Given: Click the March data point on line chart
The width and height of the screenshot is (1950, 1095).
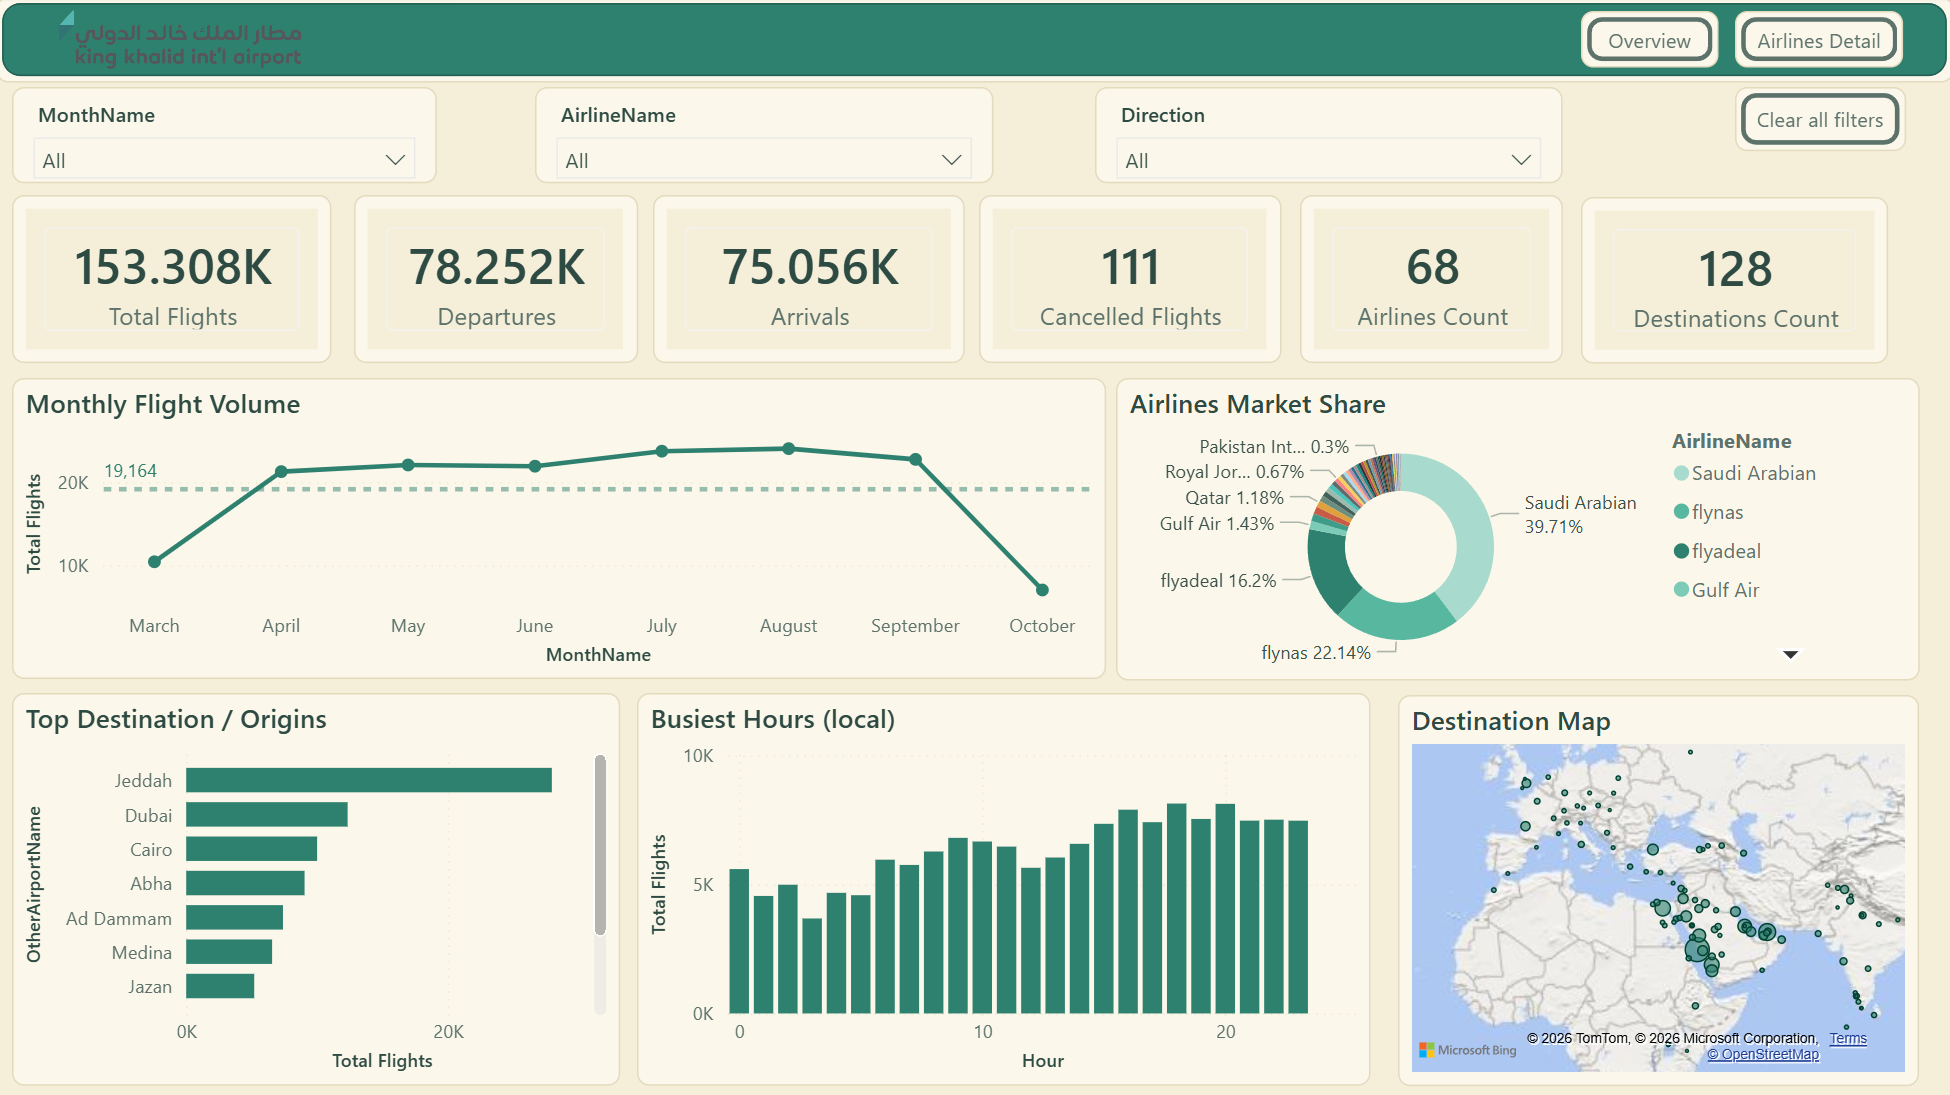Looking at the screenshot, I should pyautogui.click(x=154, y=562).
